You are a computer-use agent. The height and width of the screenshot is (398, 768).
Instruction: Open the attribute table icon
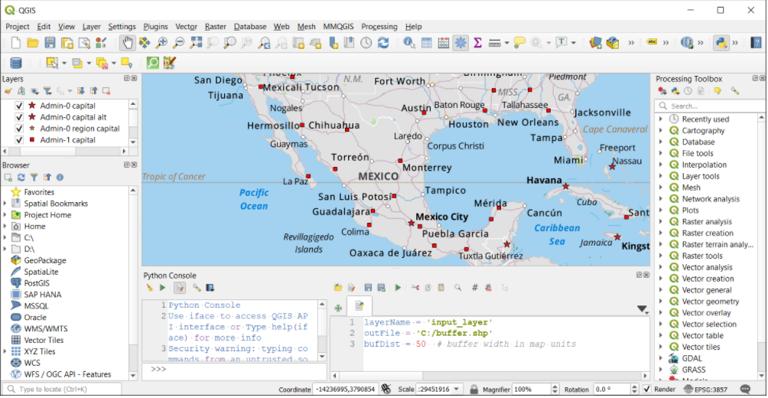coord(427,43)
